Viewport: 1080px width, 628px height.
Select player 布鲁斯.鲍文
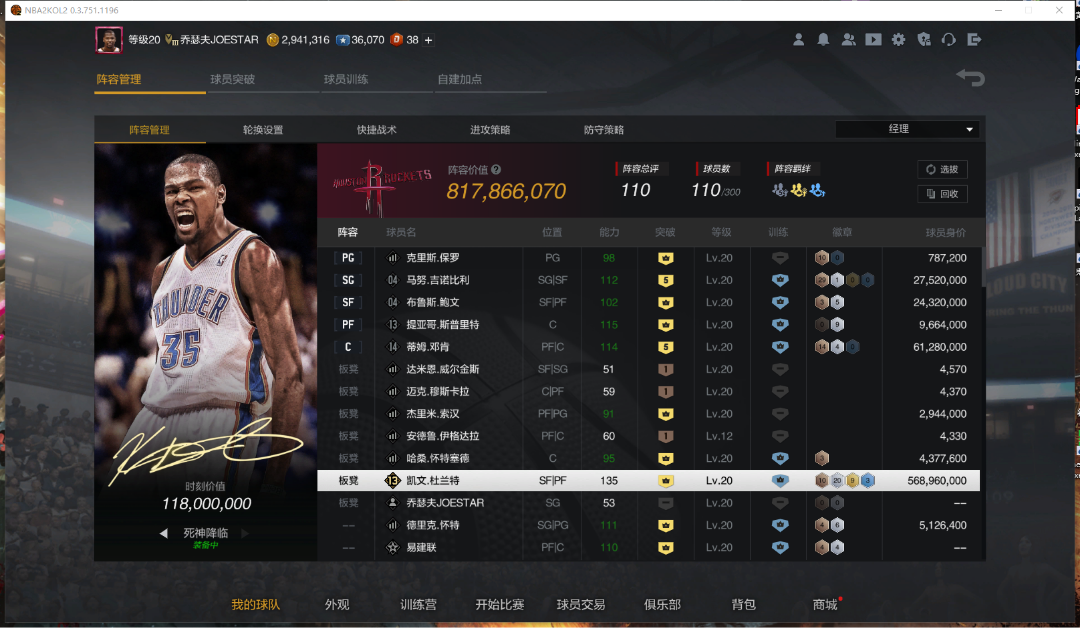(x=433, y=302)
